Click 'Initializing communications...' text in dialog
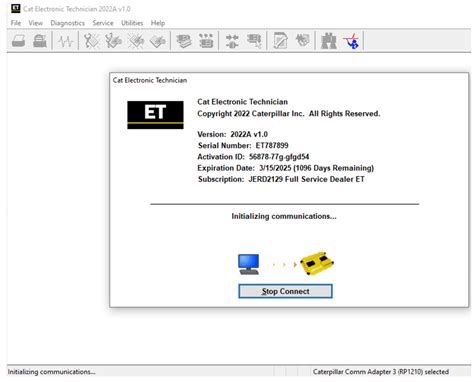Screen dimensions: 474x382 [284, 216]
